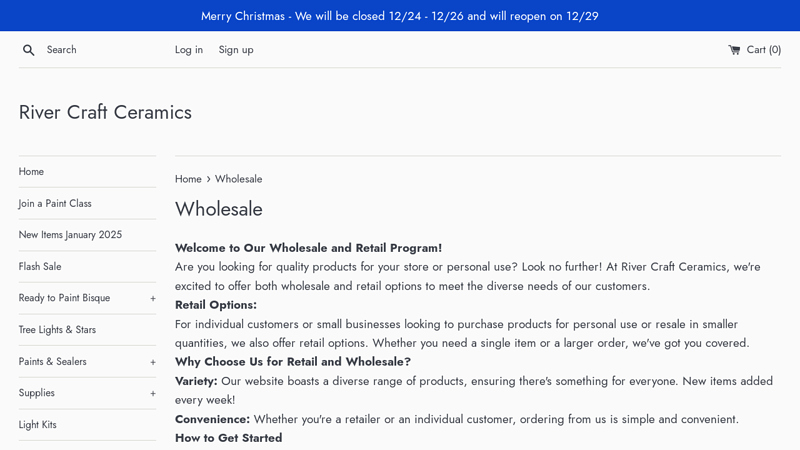Viewport: 800px width, 450px height.
Task: Open Light Kits category
Action: [38, 425]
